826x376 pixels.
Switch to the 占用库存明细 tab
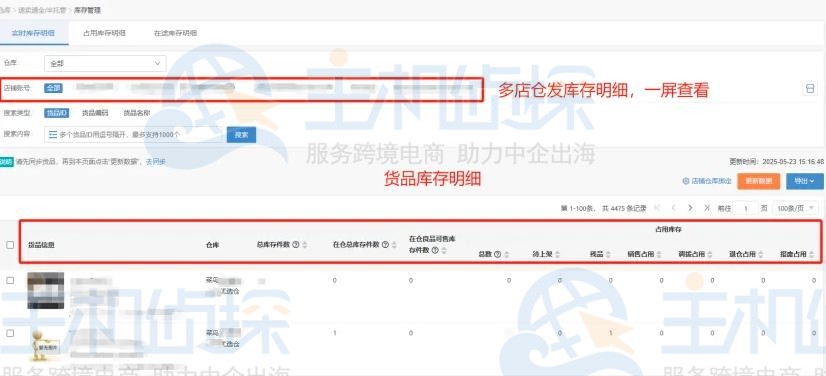pos(104,33)
